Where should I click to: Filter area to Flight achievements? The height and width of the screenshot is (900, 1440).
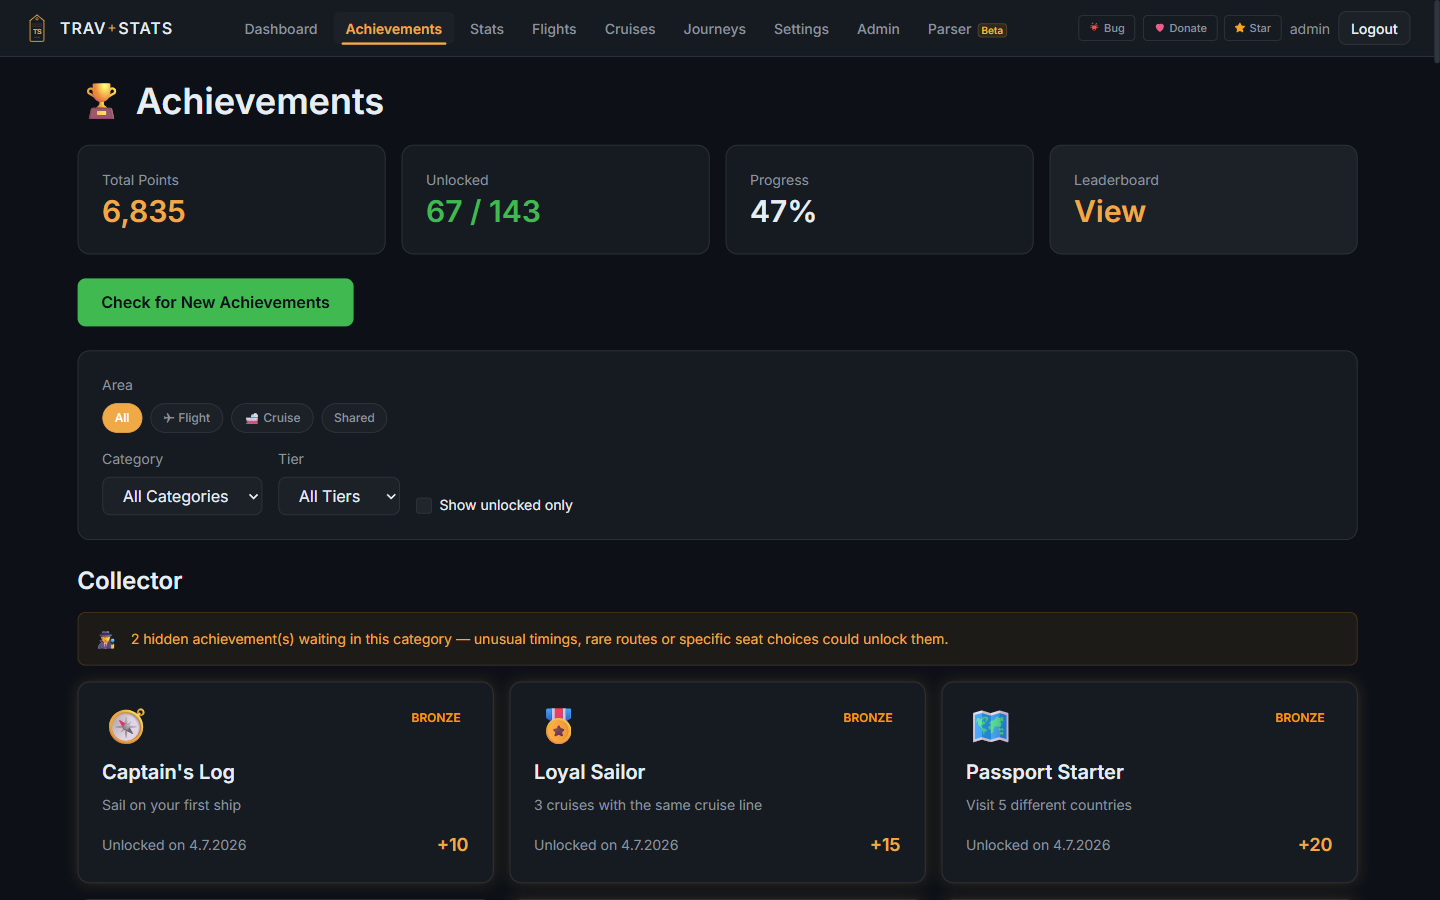(187, 418)
